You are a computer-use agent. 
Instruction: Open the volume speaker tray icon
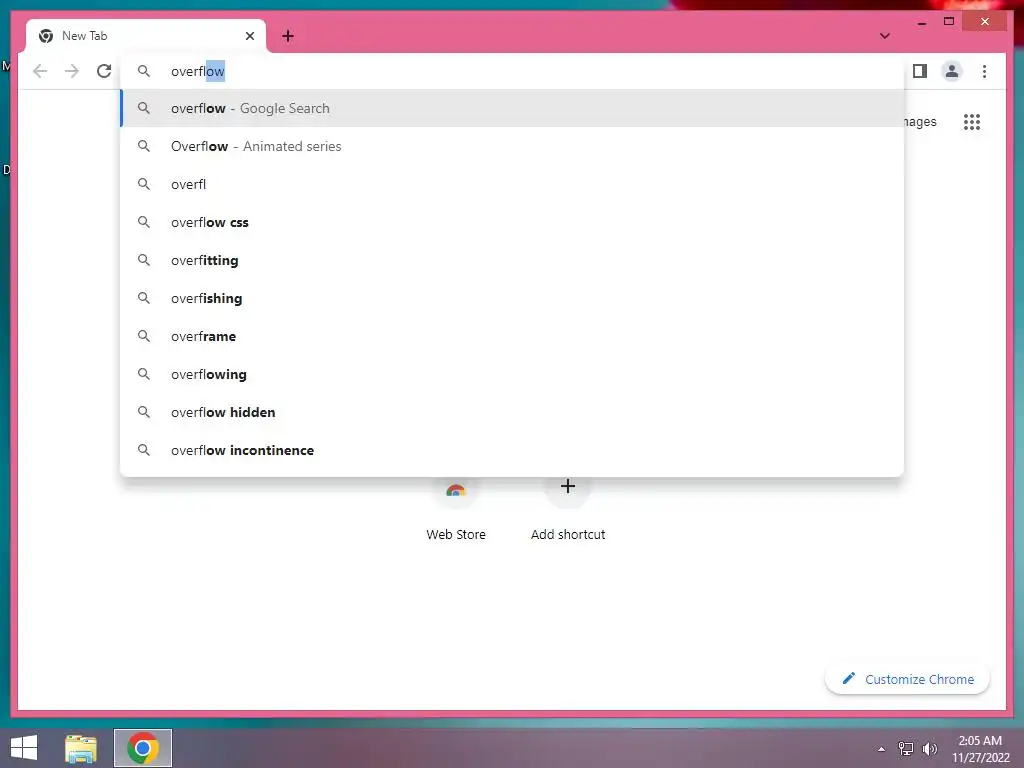tap(930, 749)
